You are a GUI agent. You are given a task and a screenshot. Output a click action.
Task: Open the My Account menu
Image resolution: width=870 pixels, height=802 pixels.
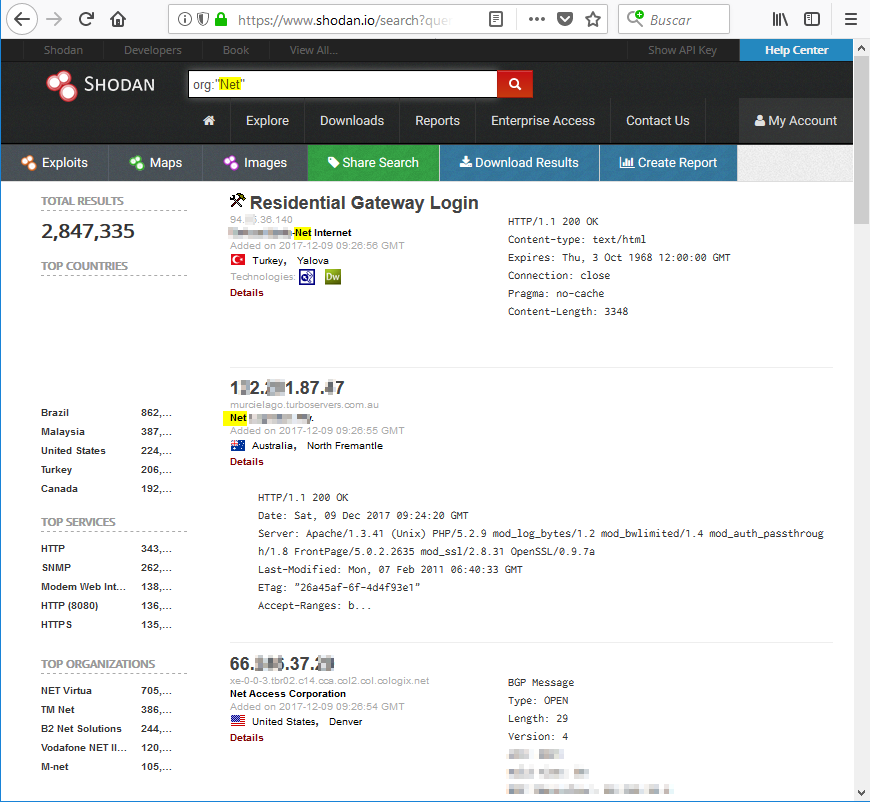795,121
